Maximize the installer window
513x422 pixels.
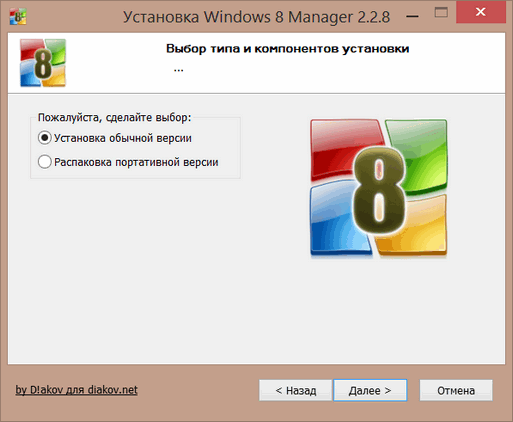441,13
